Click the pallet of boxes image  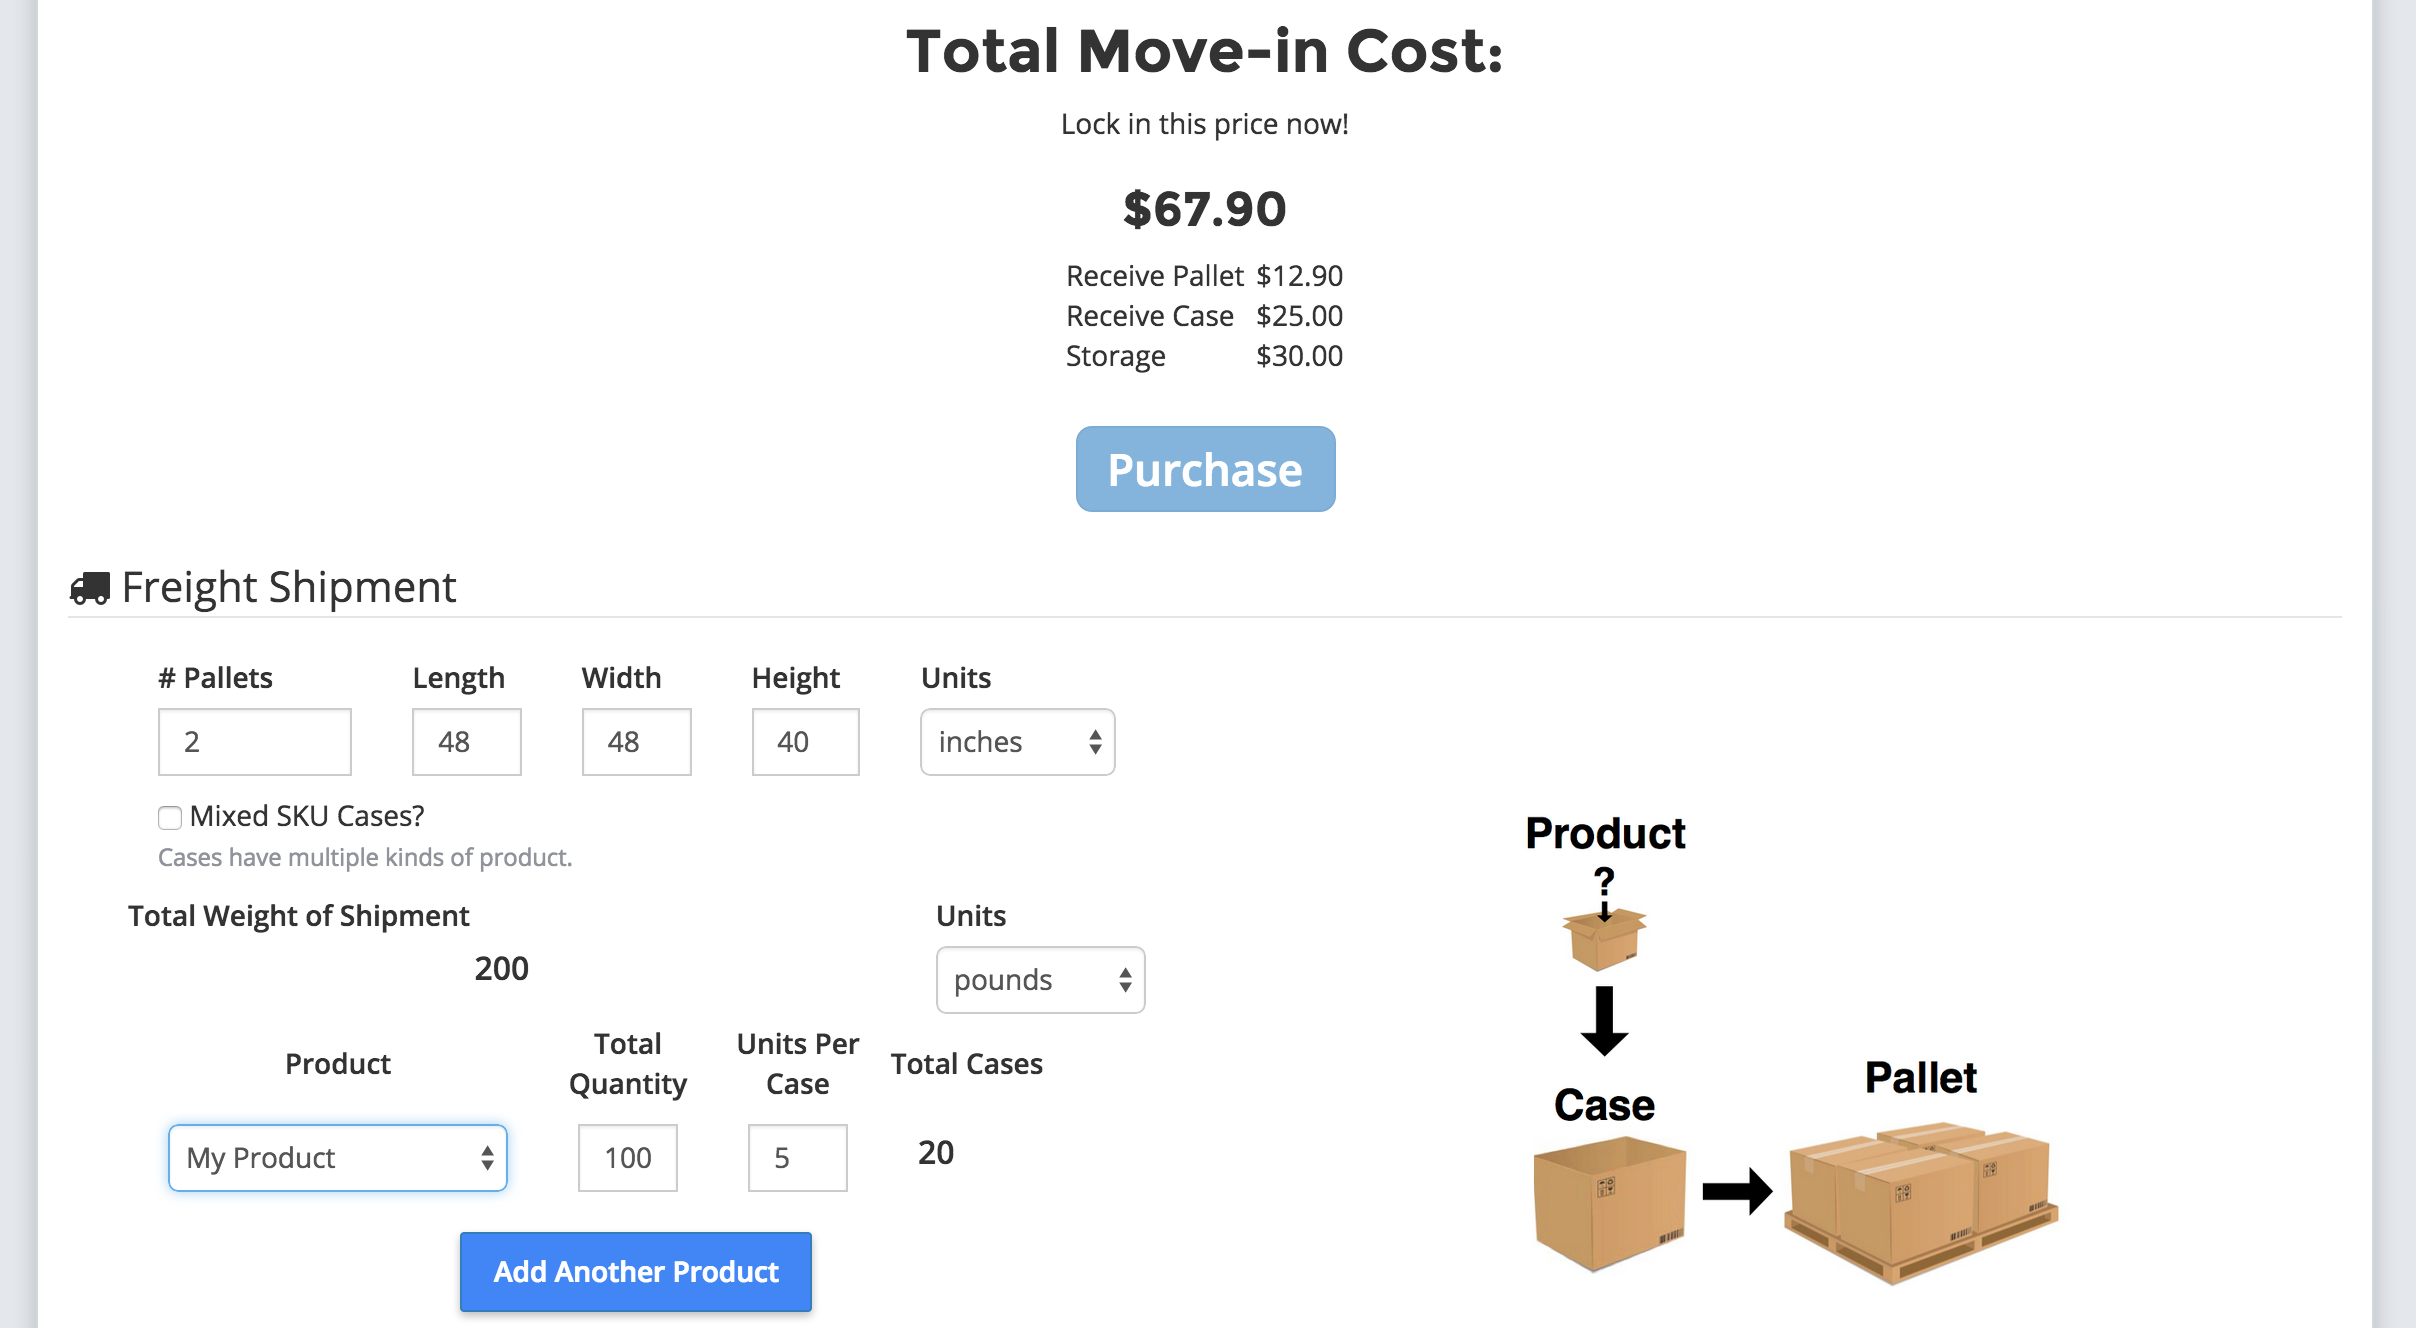1921,1203
